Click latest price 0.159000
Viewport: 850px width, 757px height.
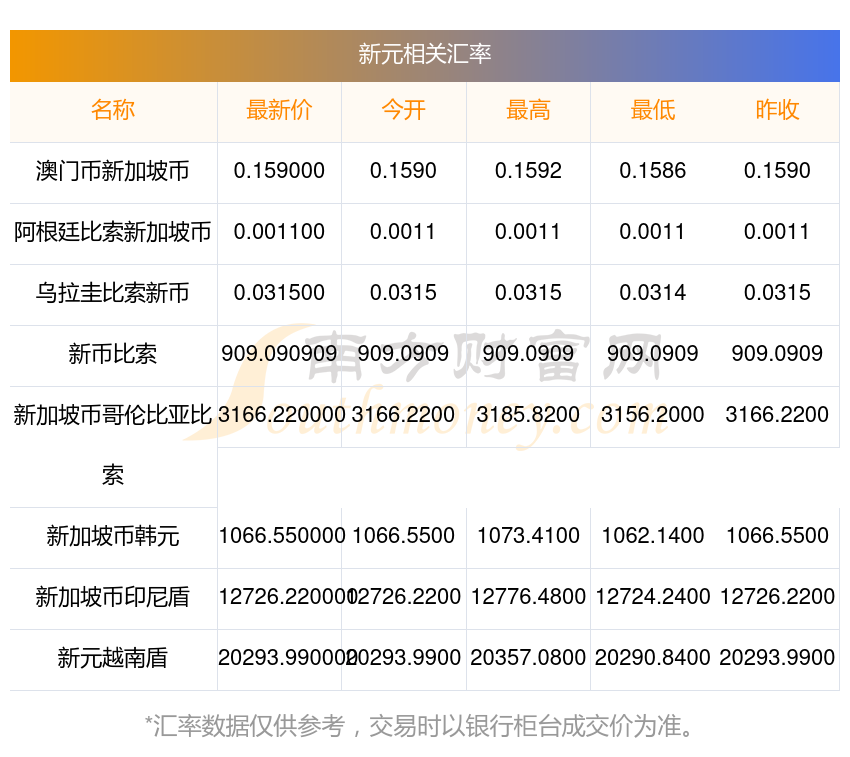[279, 171]
